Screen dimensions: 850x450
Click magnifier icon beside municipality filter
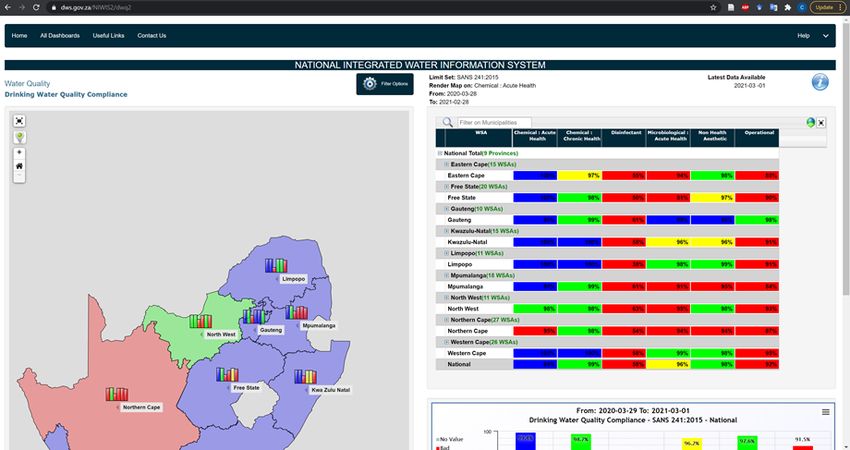pos(447,123)
